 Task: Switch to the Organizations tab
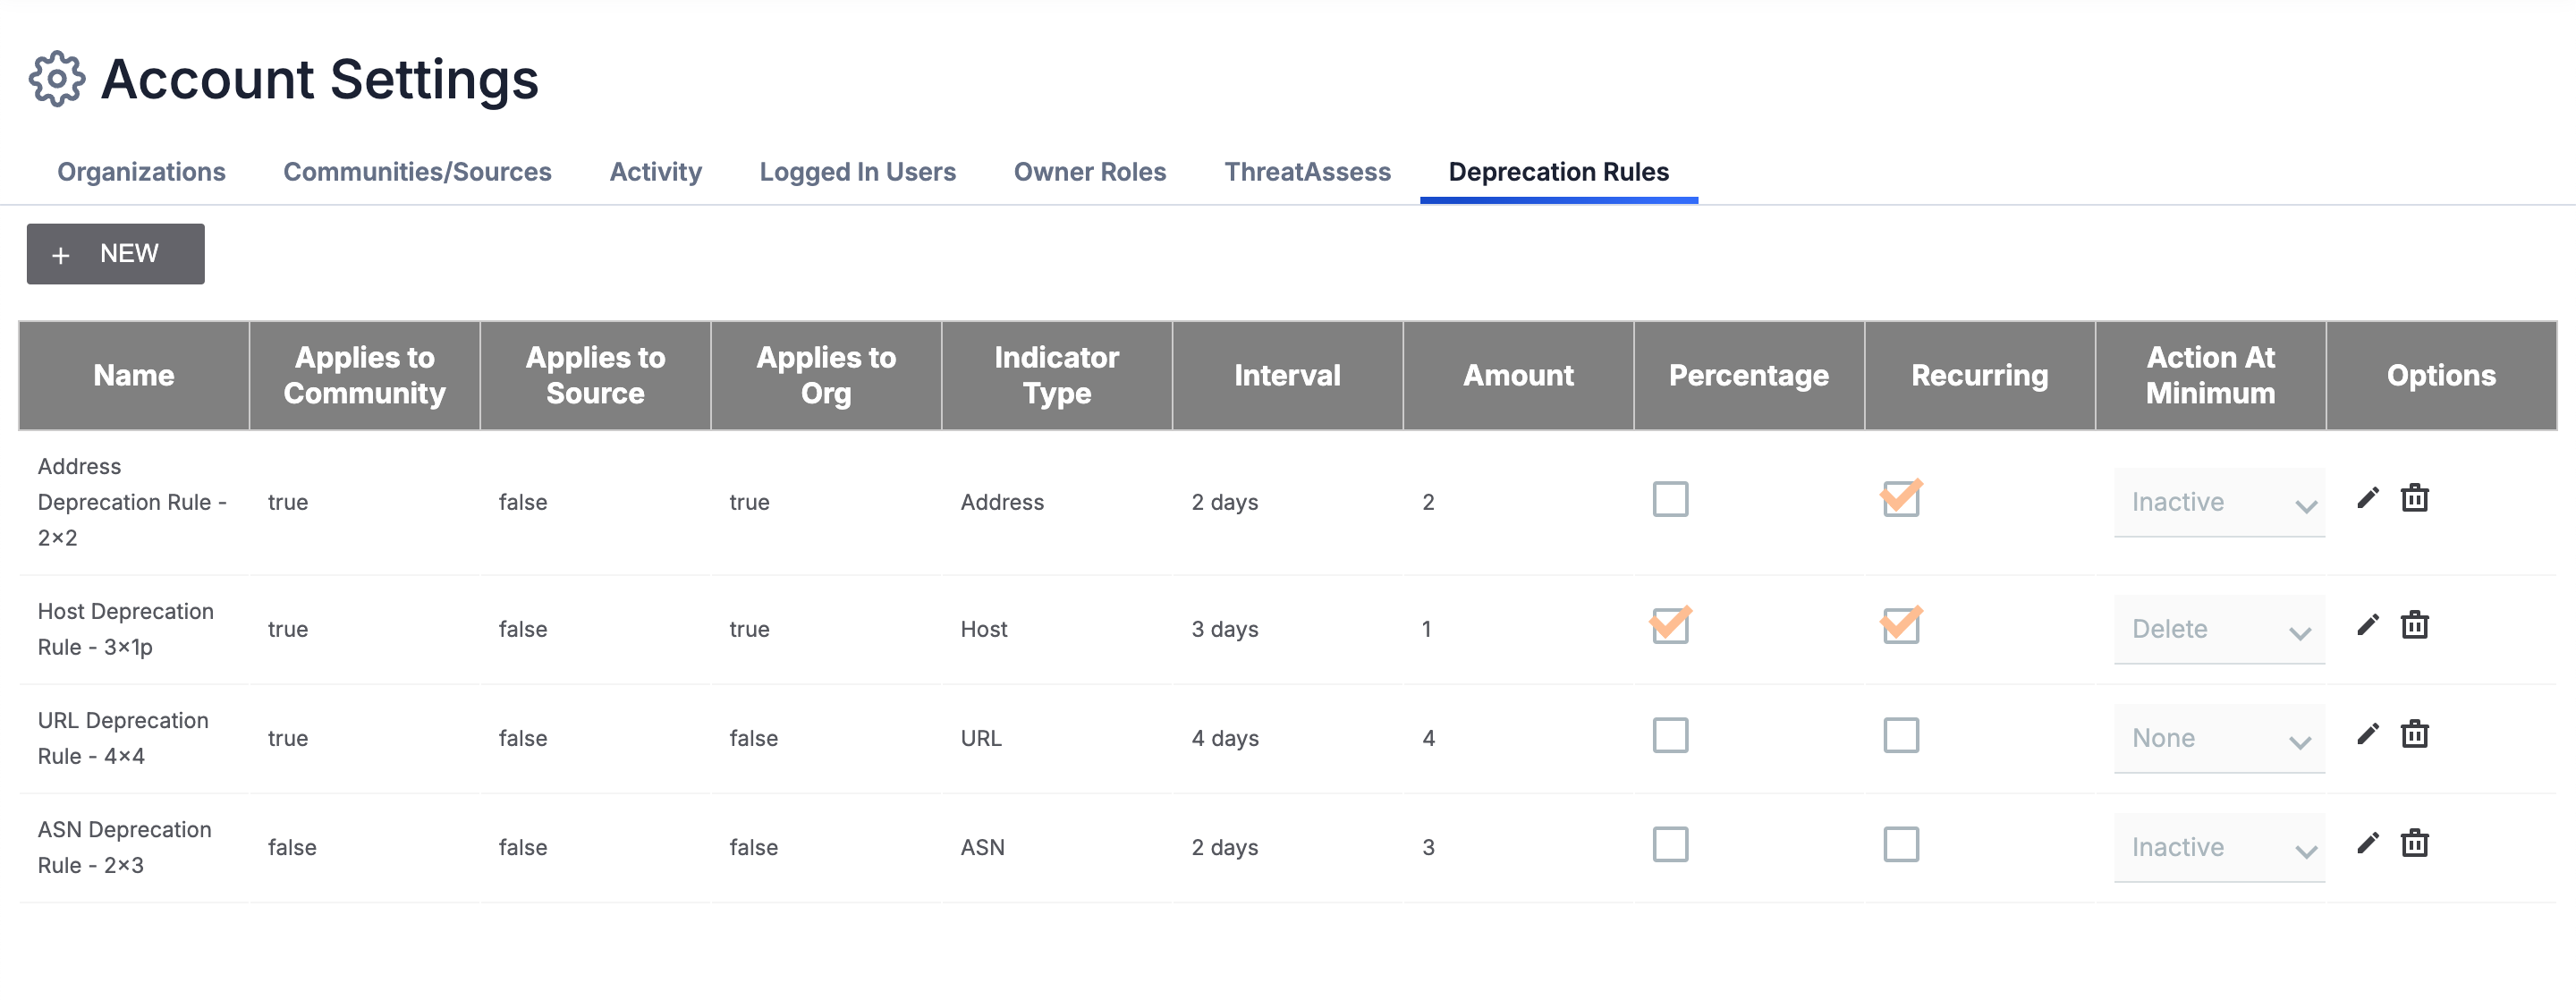(140, 171)
